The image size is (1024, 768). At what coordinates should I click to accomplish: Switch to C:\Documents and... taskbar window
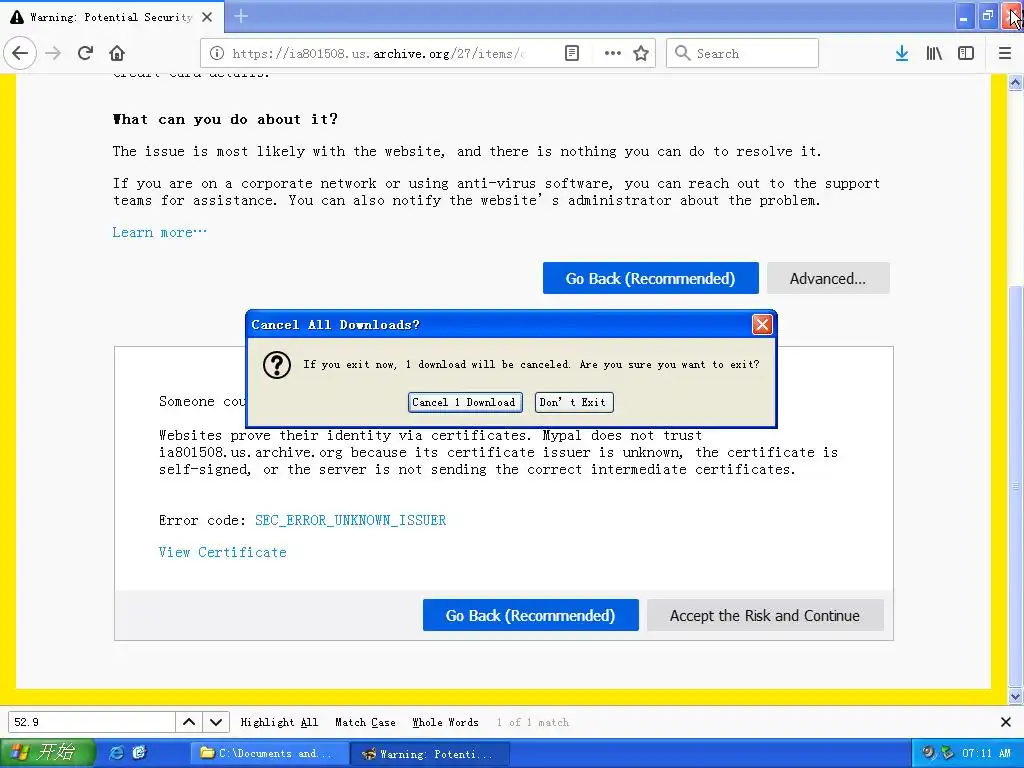pos(268,753)
